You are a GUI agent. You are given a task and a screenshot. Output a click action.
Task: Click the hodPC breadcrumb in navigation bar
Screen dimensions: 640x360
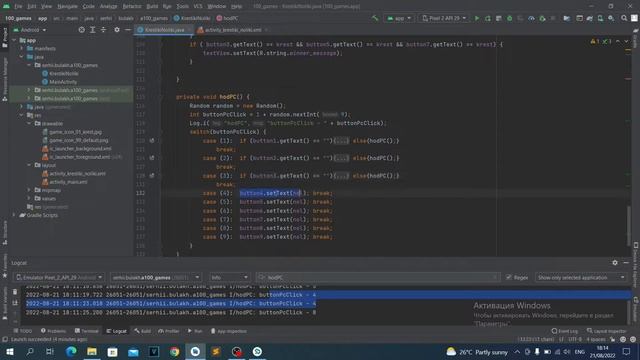click(x=227, y=18)
